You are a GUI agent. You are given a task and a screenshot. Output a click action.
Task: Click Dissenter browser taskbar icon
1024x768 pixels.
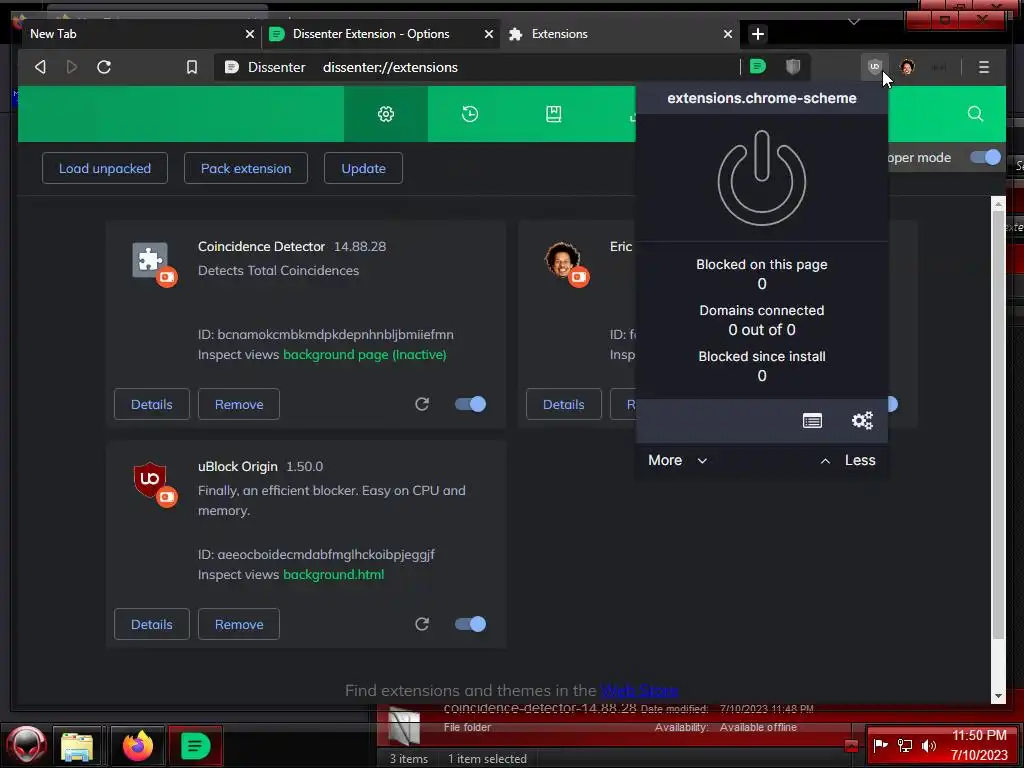click(195, 746)
